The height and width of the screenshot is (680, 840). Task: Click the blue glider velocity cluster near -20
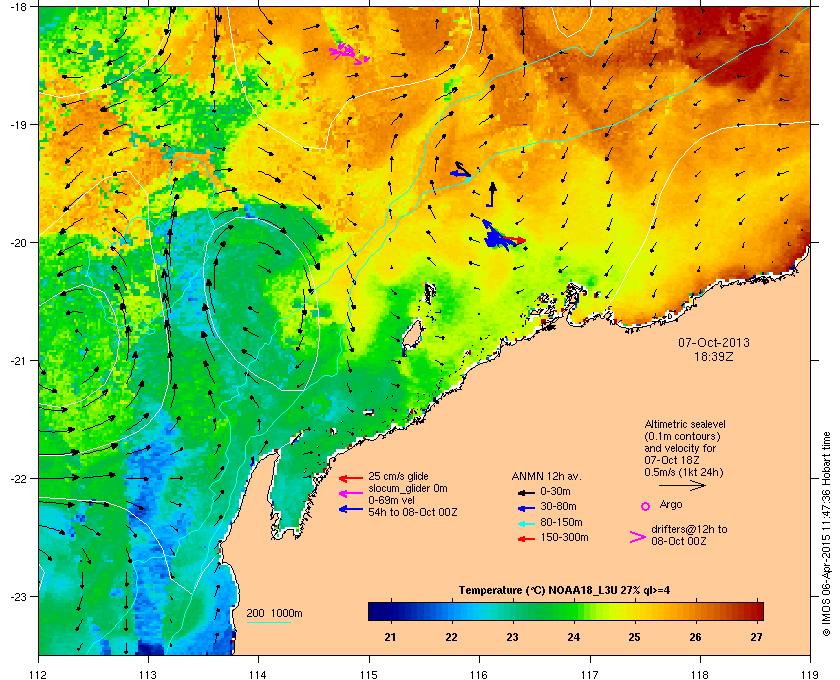click(497, 236)
